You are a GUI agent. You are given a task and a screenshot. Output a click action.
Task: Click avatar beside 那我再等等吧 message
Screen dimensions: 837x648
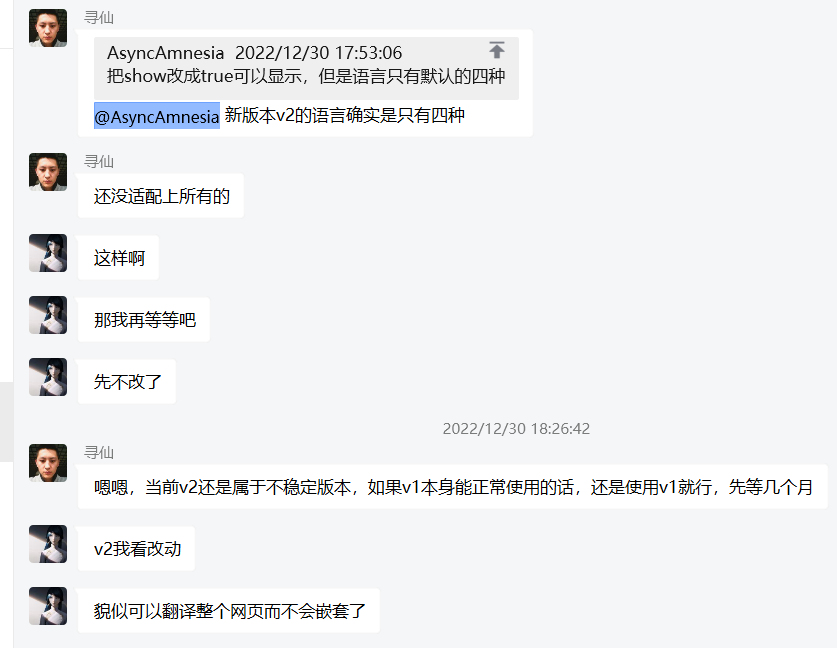coord(48,315)
